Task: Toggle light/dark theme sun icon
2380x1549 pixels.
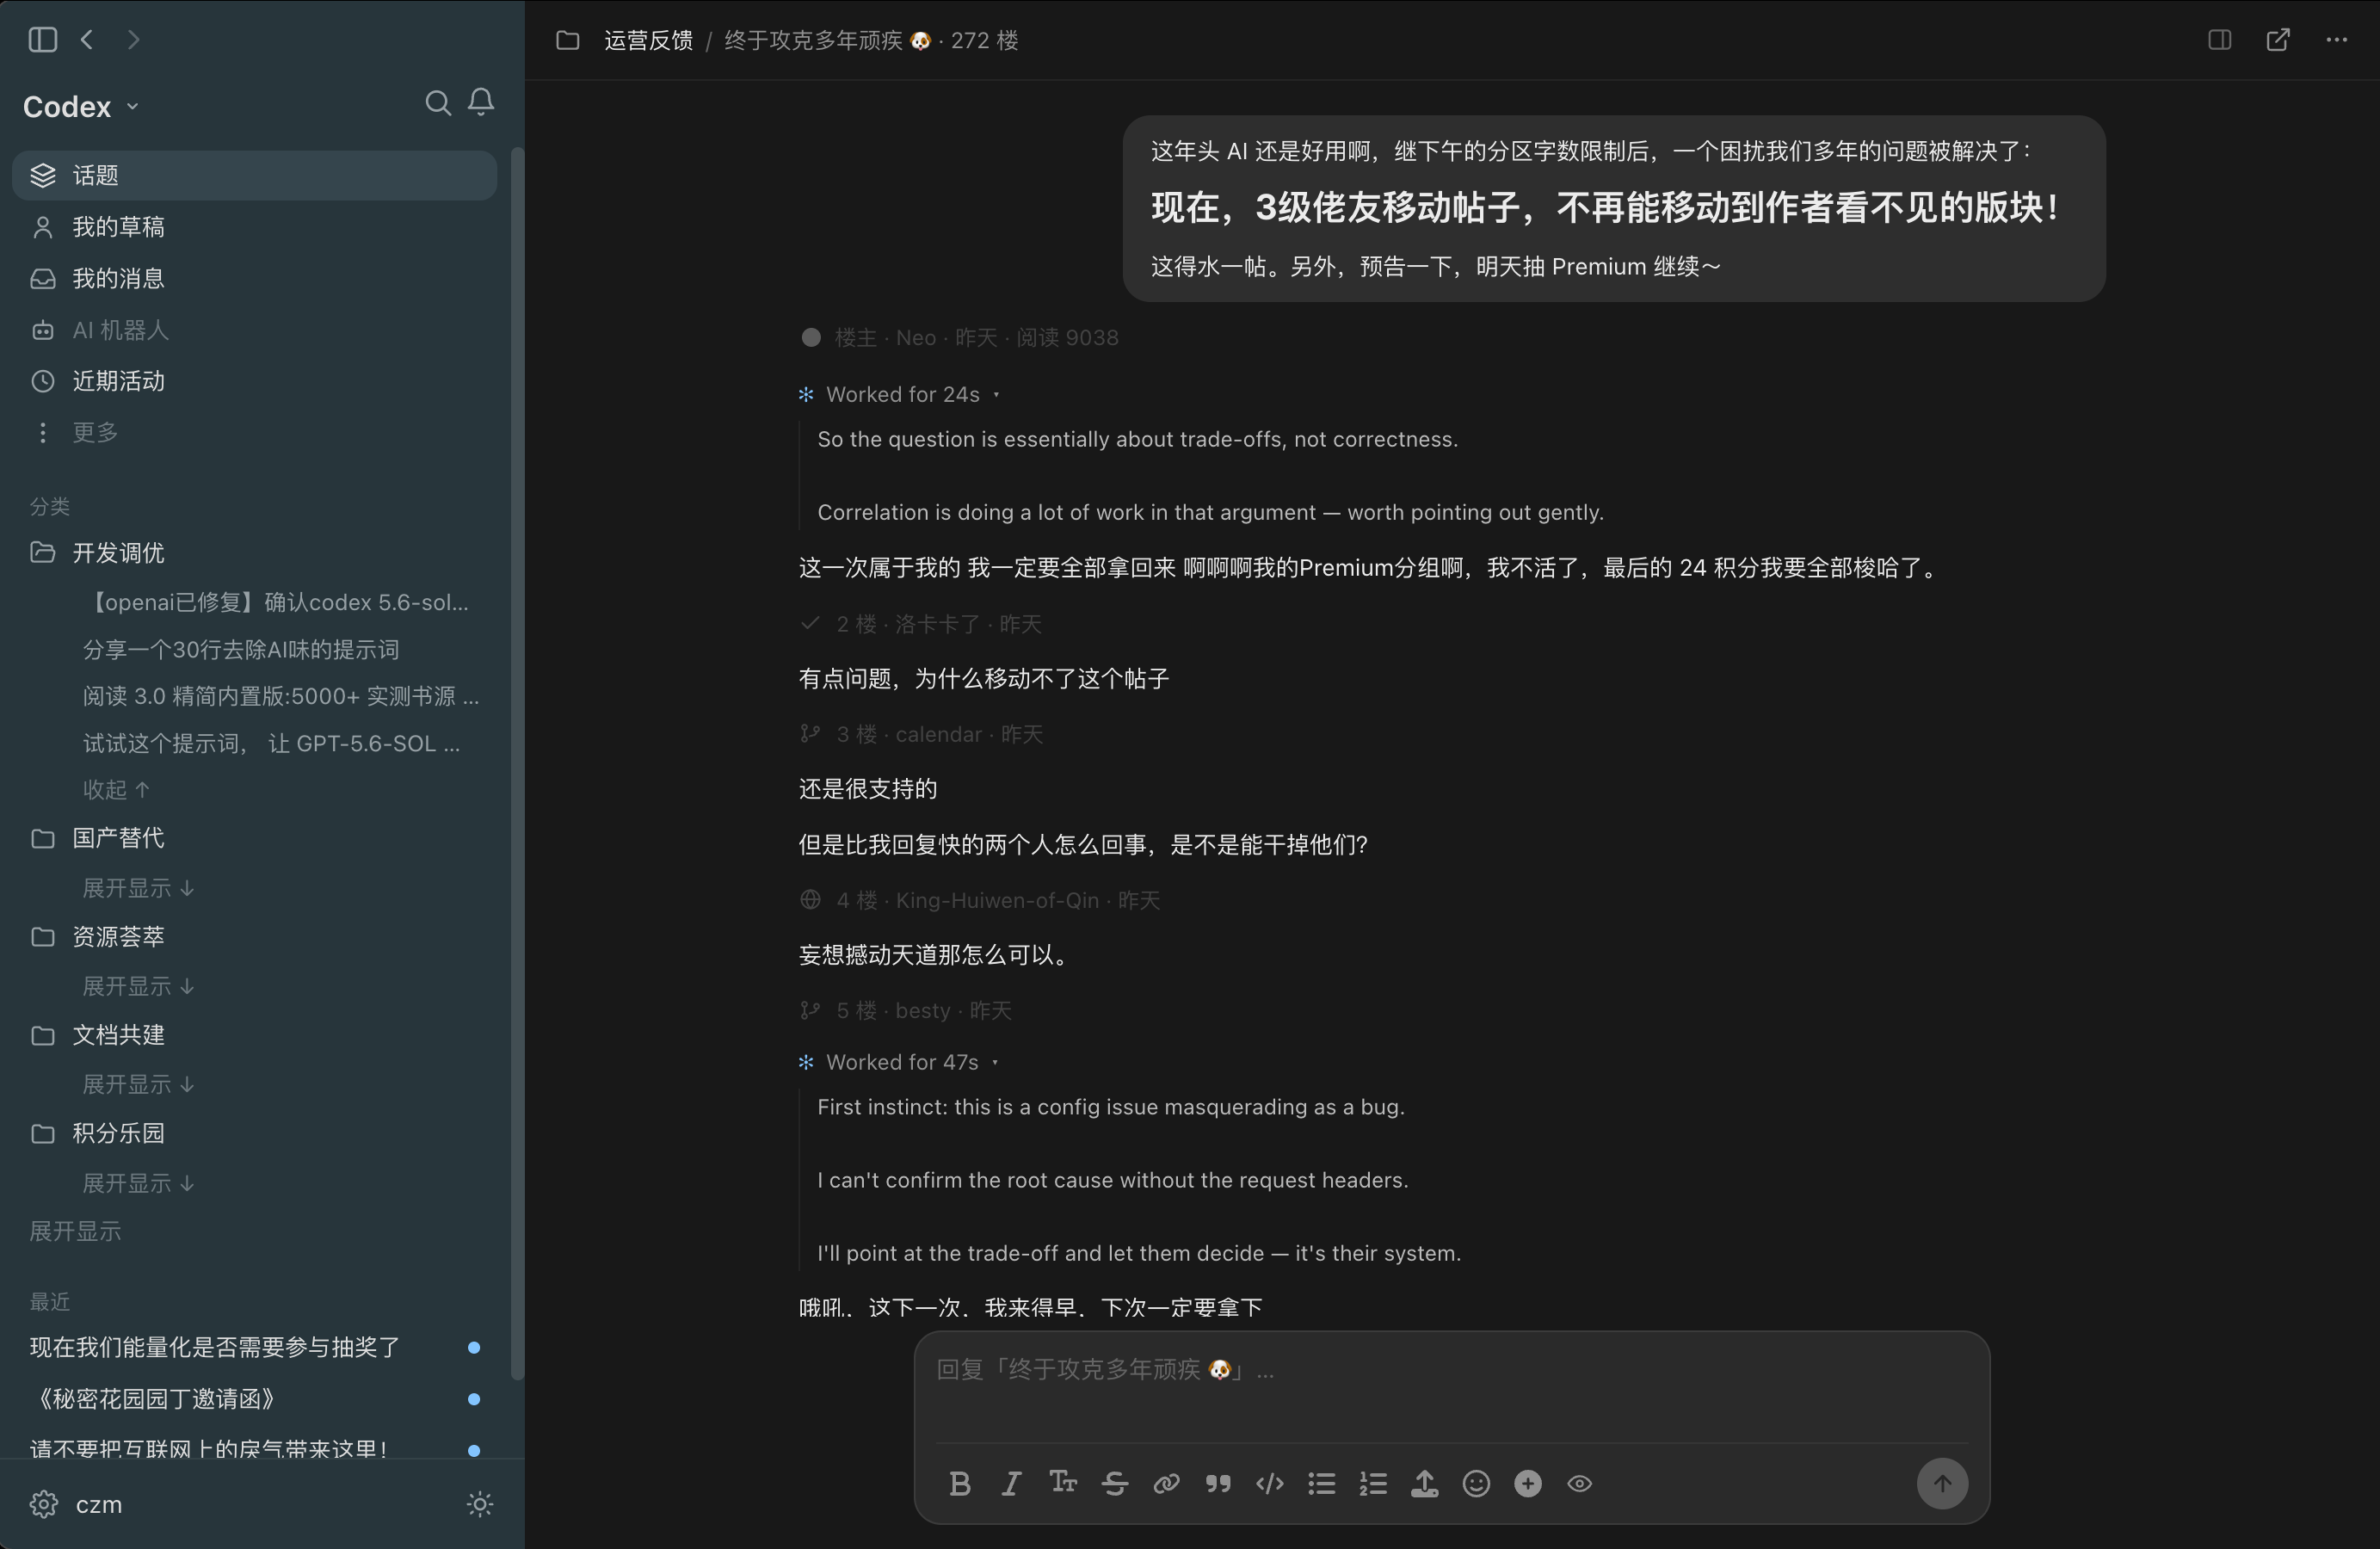Action: pyautogui.click(x=480, y=1504)
